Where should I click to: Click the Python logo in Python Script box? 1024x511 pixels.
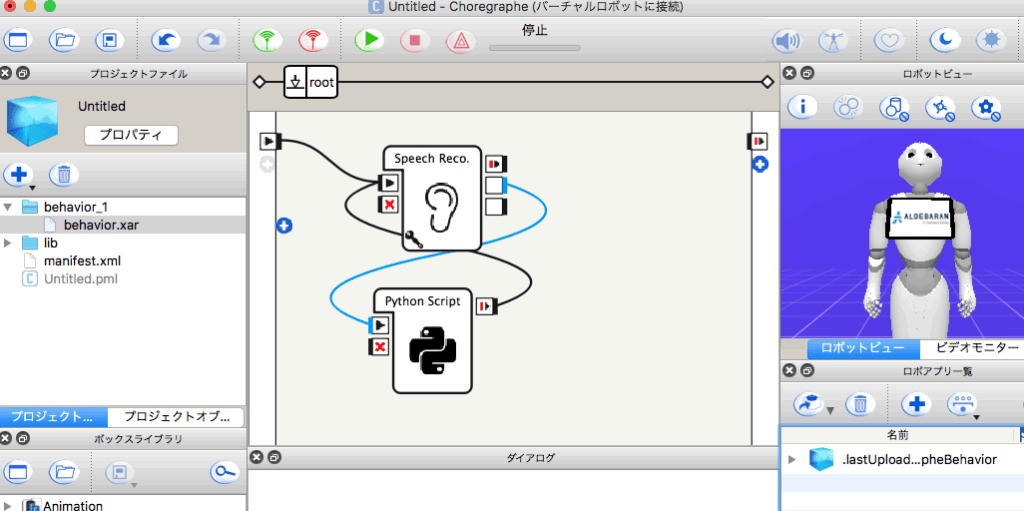point(431,350)
